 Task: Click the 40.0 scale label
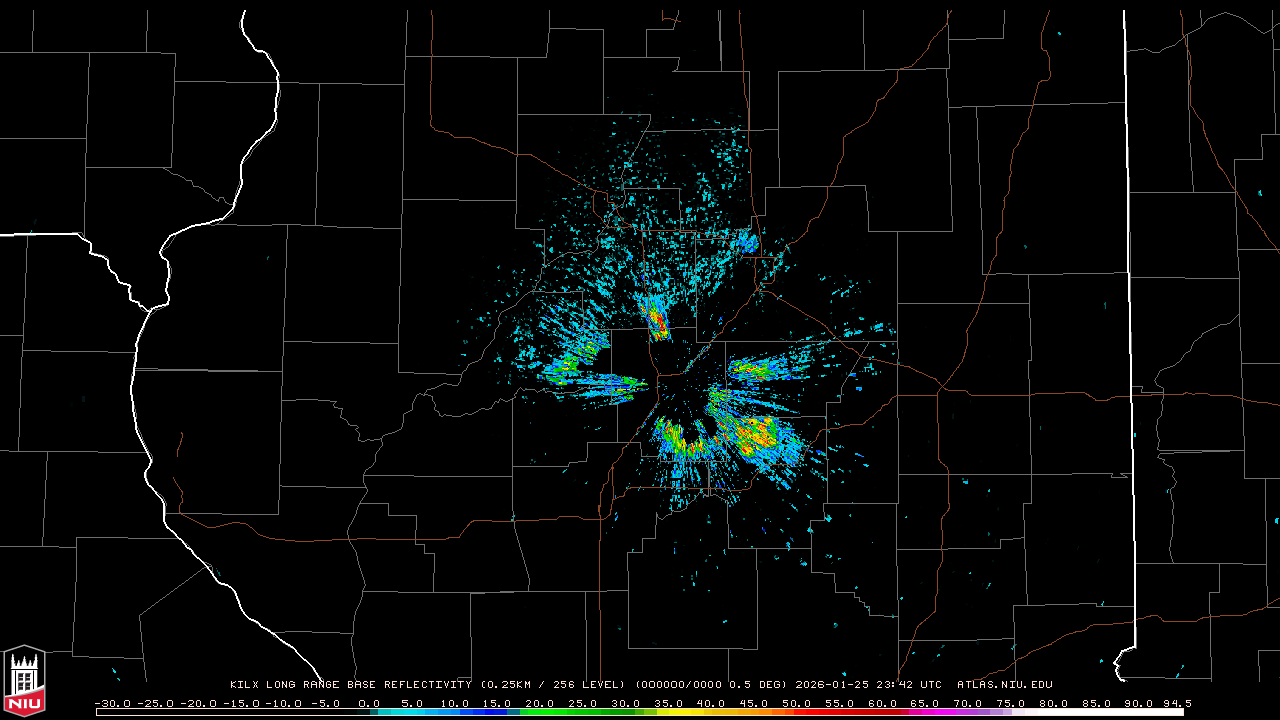point(712,703)
